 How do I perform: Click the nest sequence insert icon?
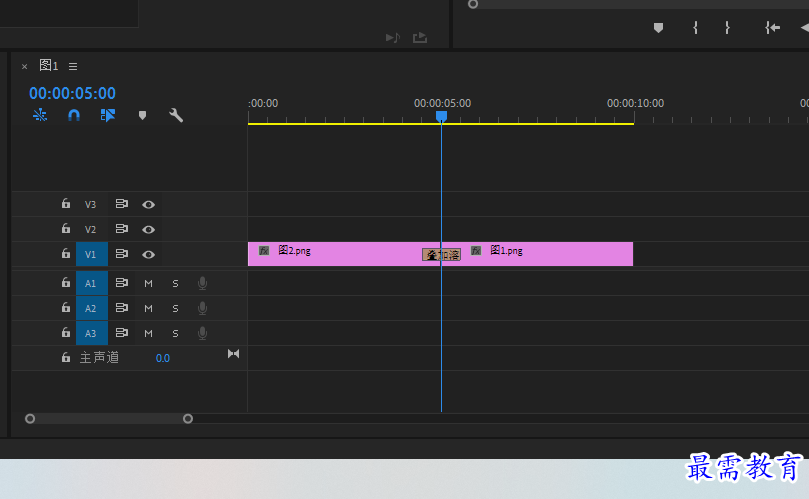pyautogui.click(x=40, y=115)
